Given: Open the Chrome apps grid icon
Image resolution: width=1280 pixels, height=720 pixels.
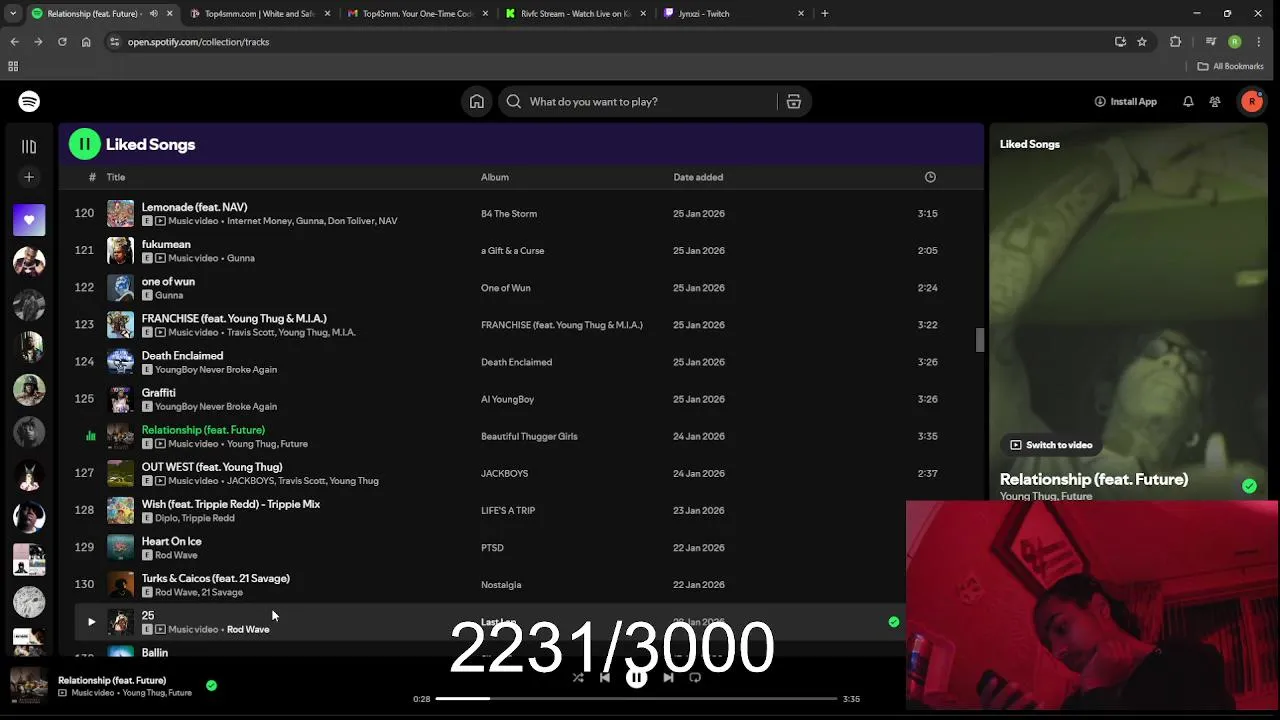Looking at the screenshot, I should coord(13,66).
